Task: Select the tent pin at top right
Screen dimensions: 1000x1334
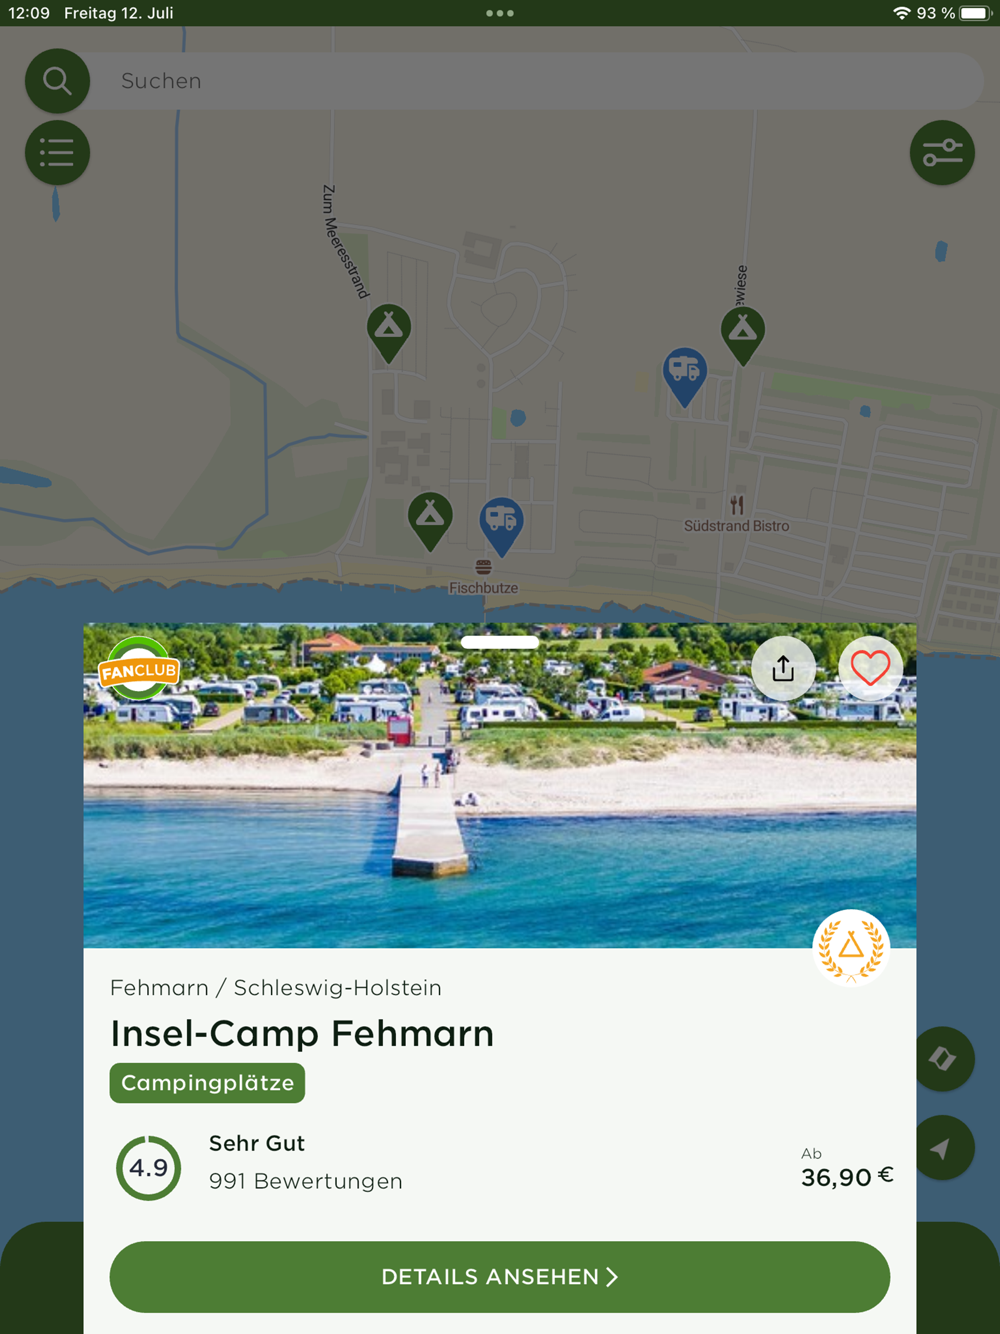Action: coord(743,336)
